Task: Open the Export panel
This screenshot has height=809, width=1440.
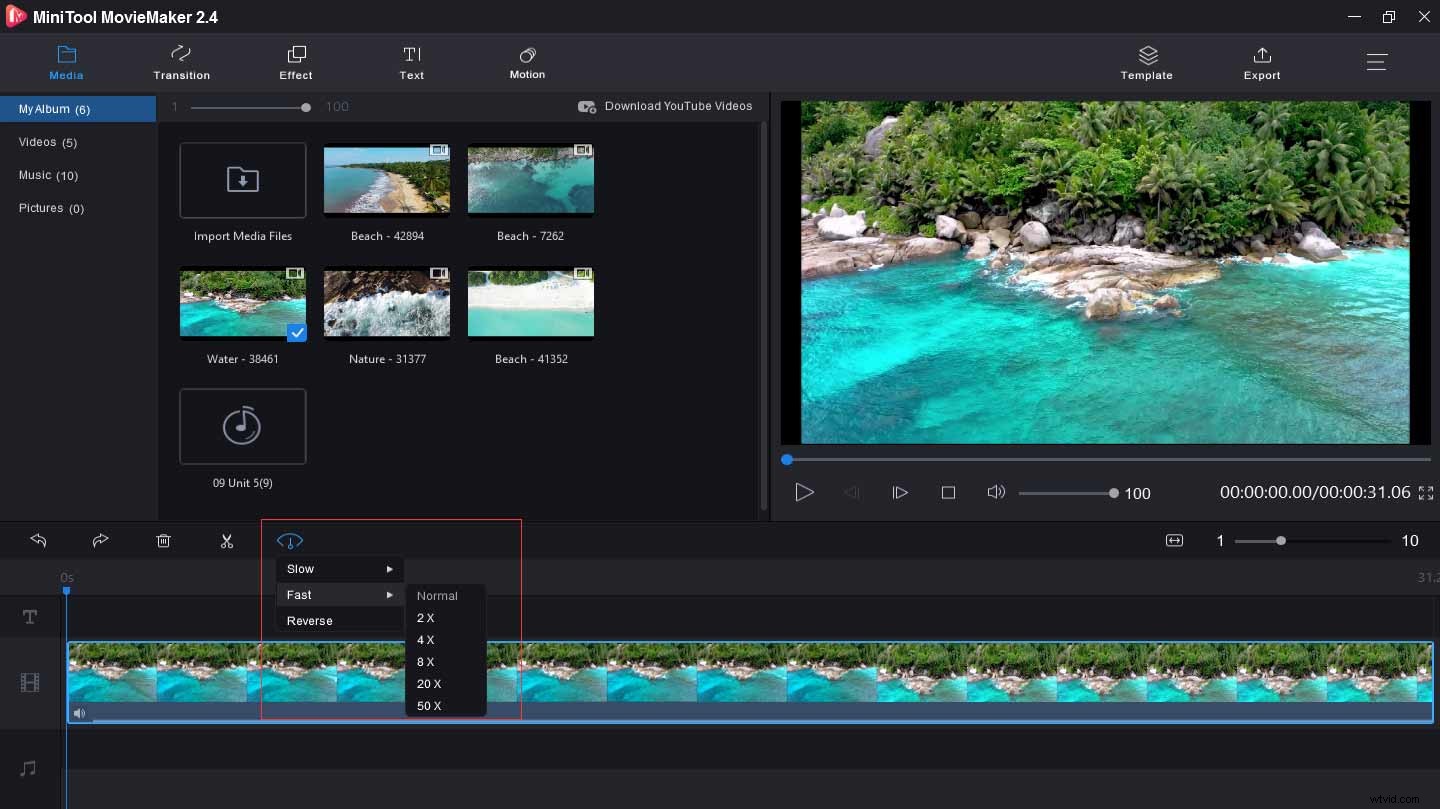Action: pos(1262,62)
